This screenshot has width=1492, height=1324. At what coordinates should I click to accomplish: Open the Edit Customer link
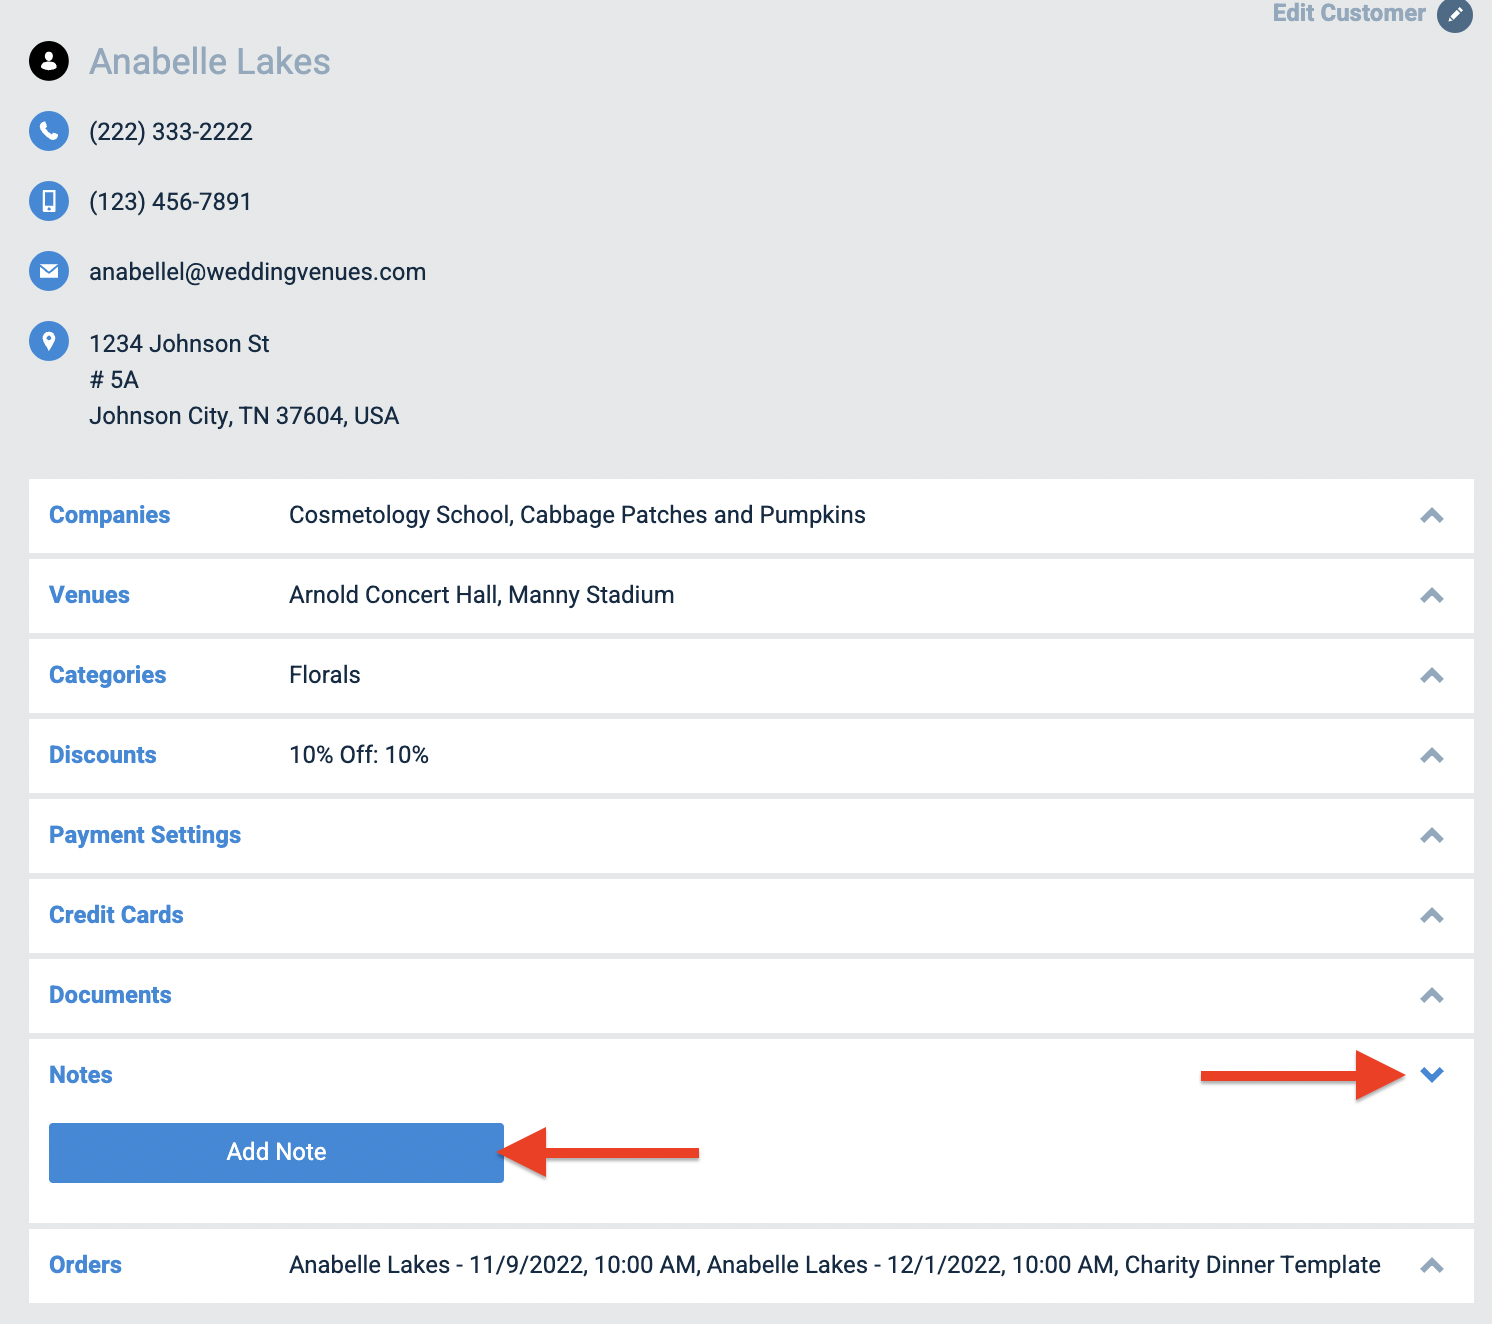[1348, 13]
